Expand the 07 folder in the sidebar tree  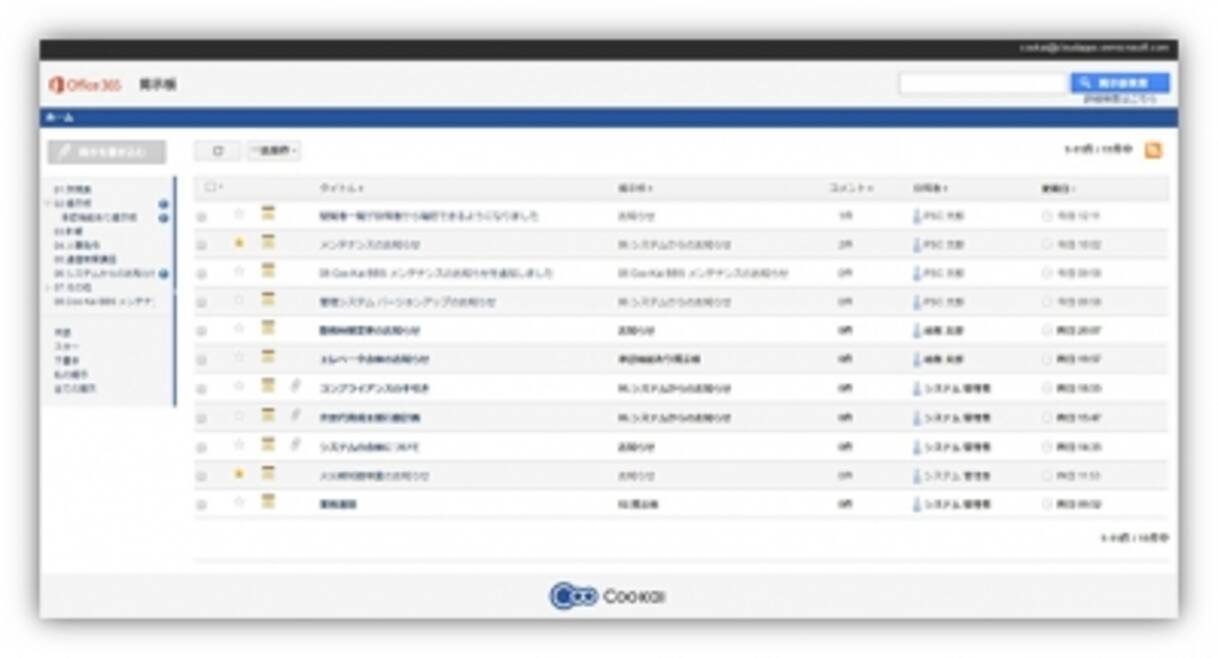pos(49,287)
